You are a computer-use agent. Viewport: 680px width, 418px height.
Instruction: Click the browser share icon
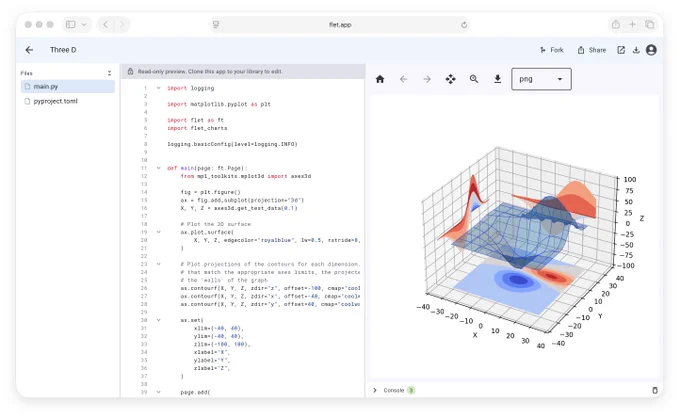tap(615, 25)
